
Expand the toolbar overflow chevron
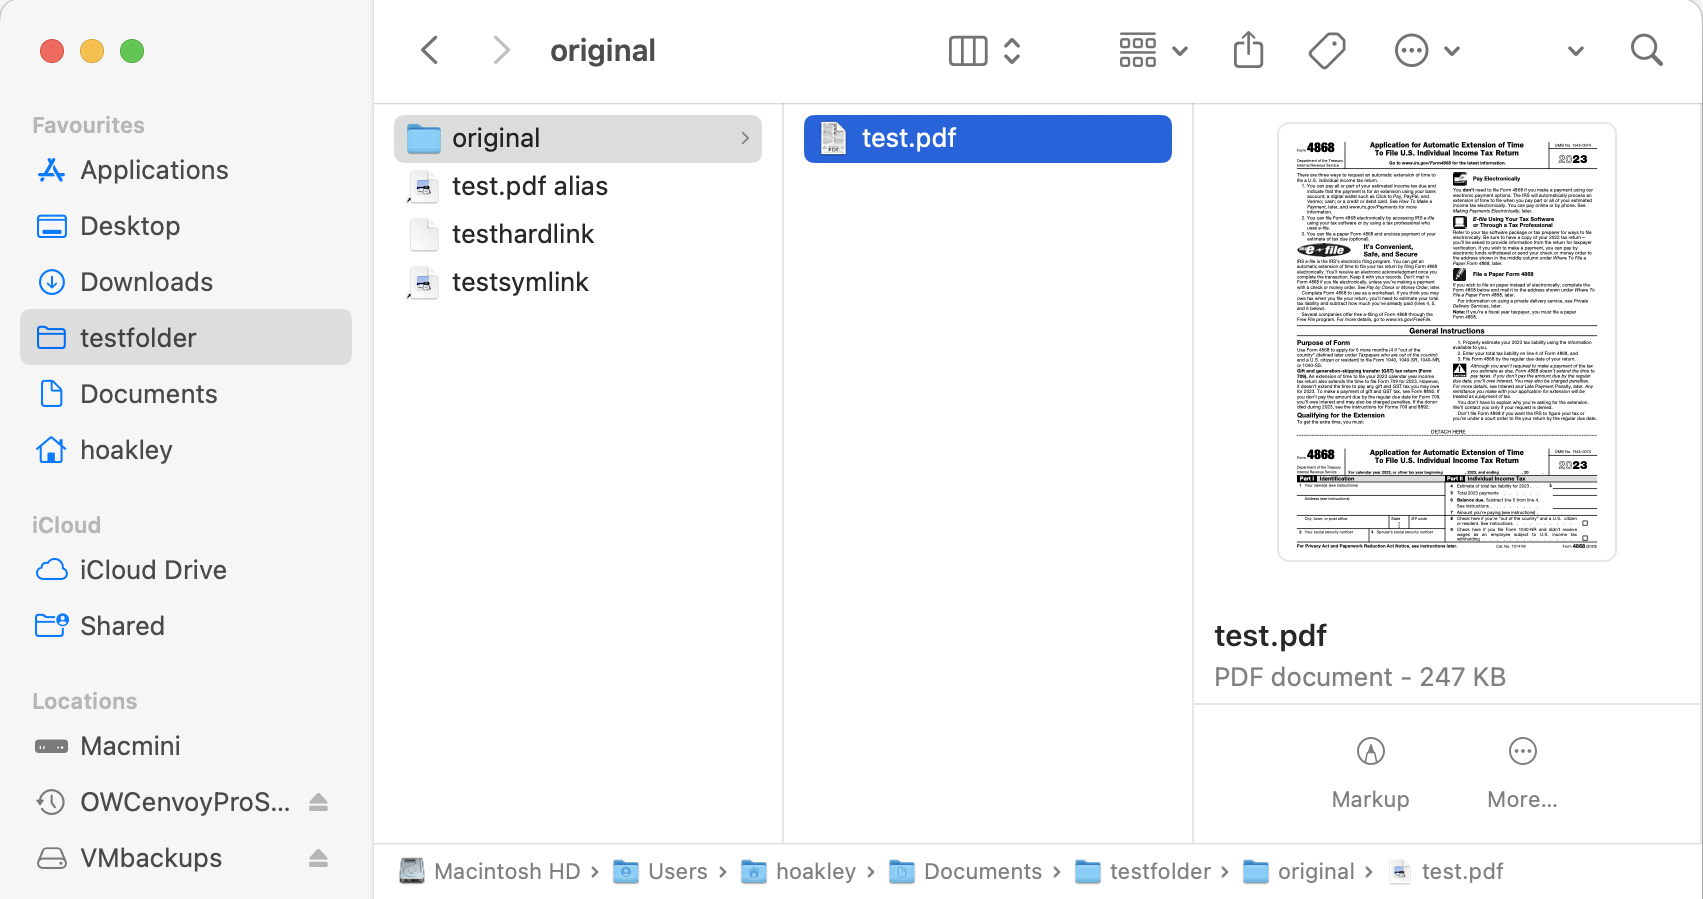(1575, 51)
